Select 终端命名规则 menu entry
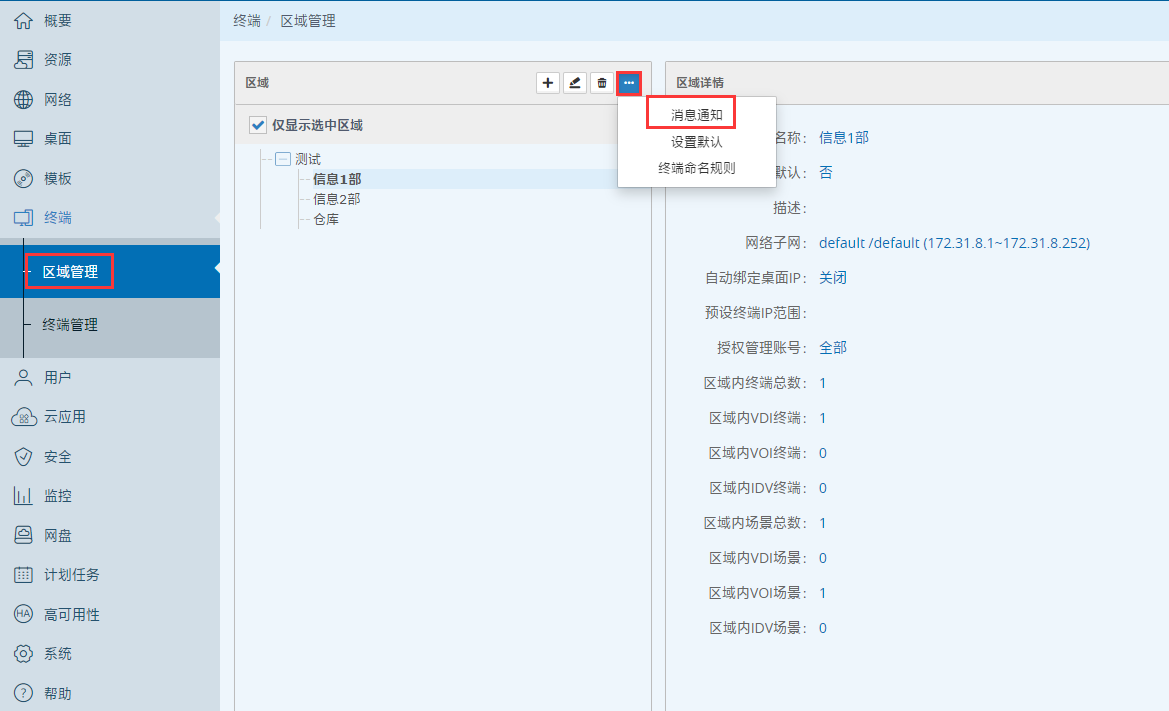This screenshot has width=1169, height=711. tap(696, 168)
